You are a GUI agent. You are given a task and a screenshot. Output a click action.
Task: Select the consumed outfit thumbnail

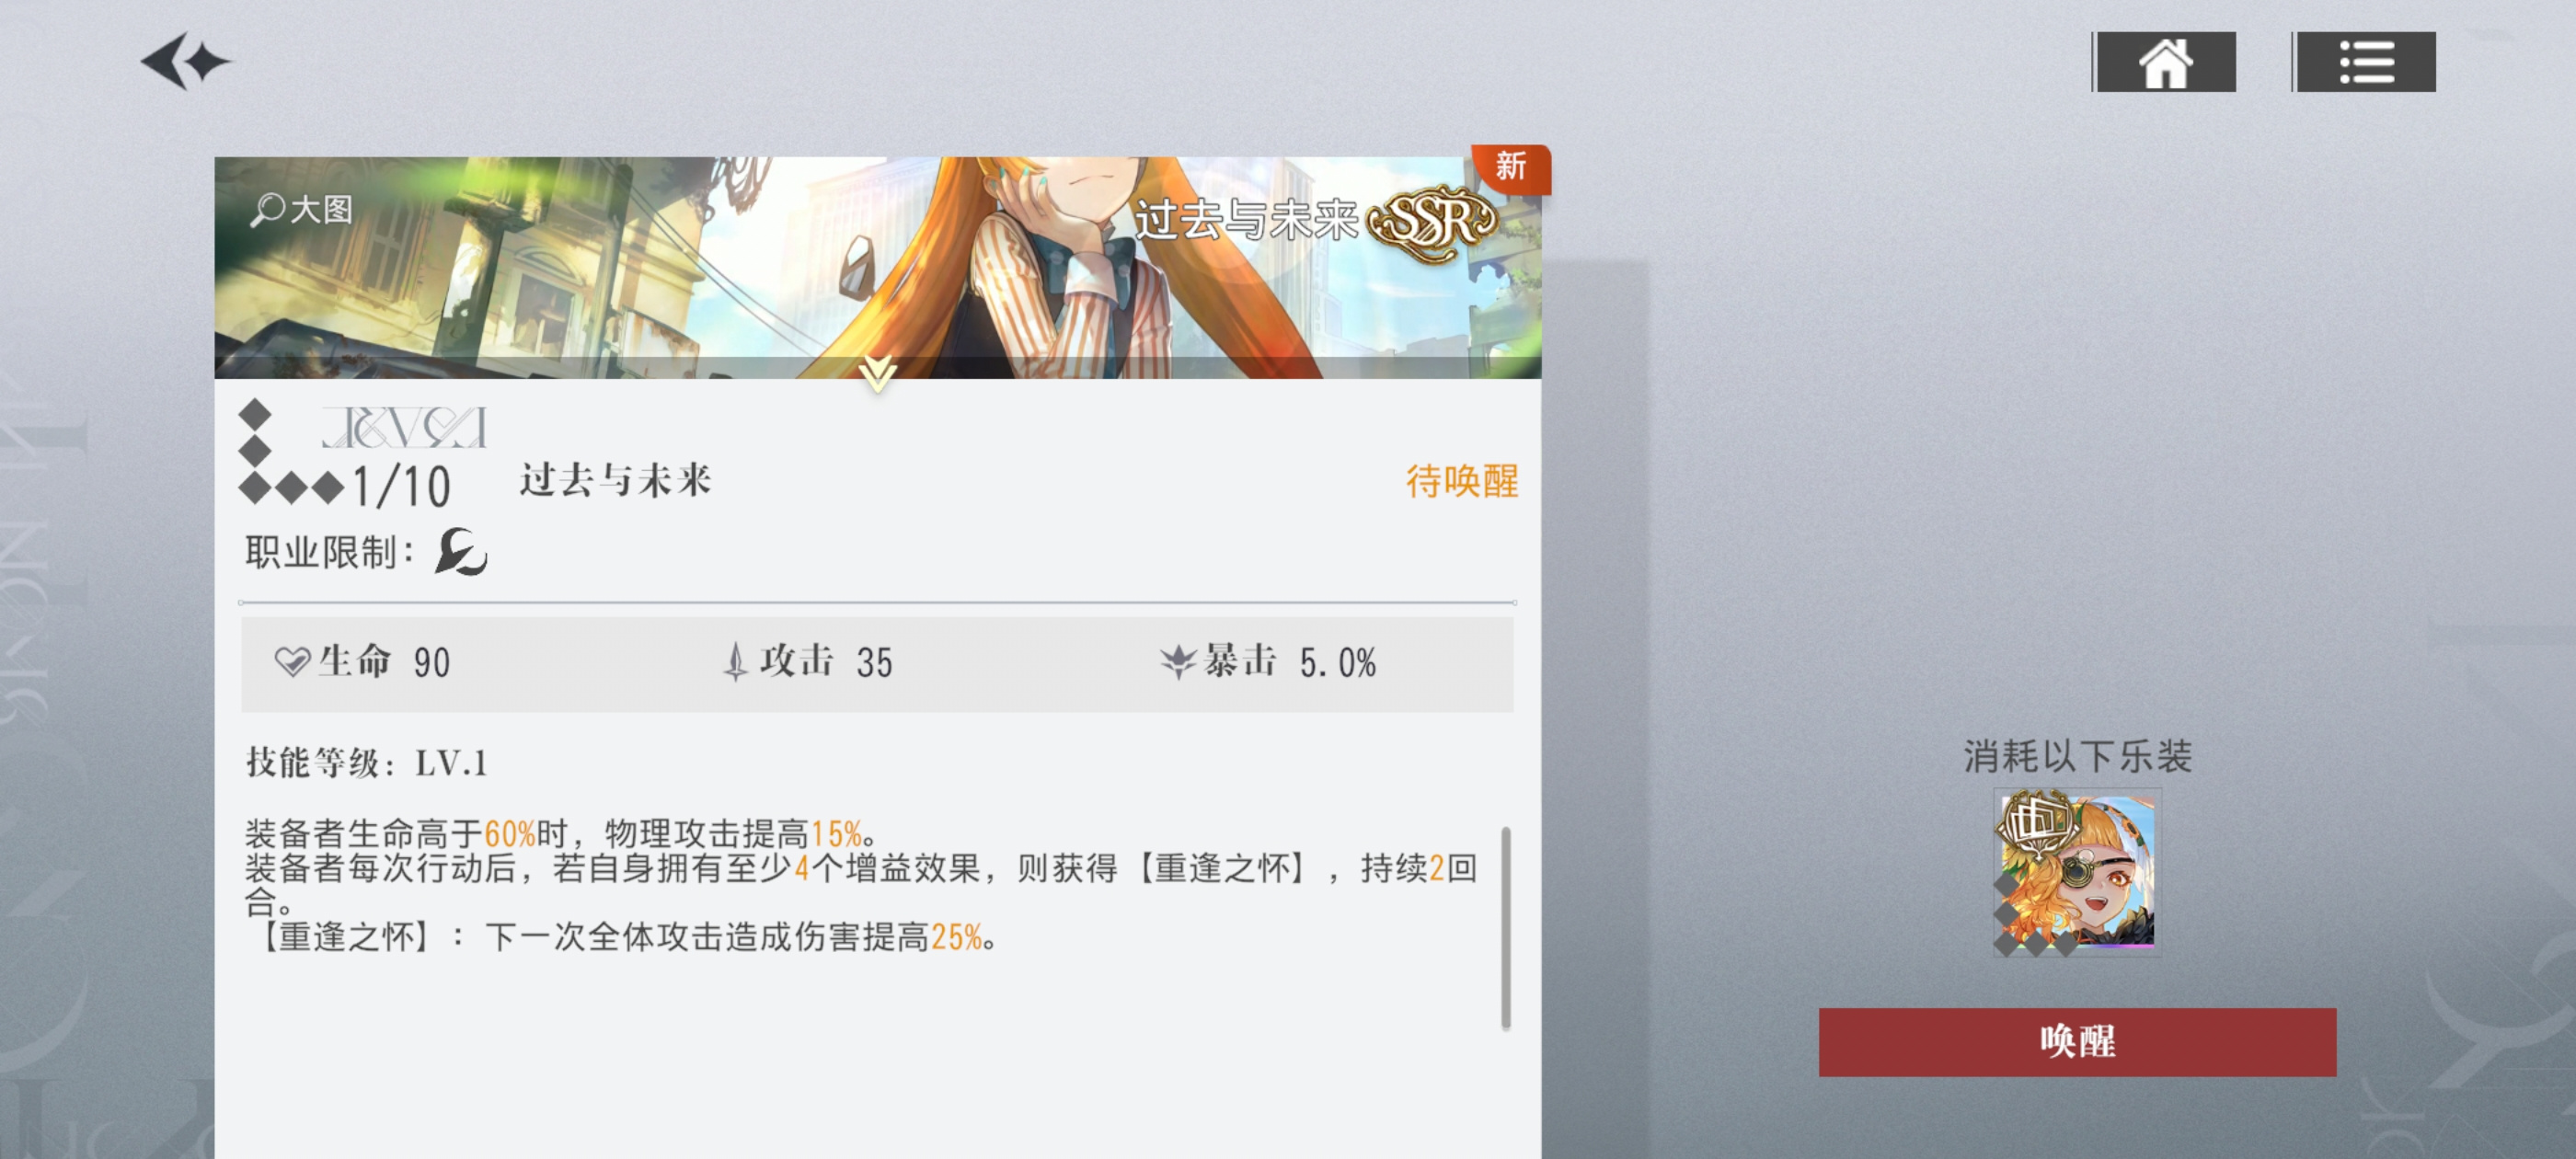[x=2077, y=872]
